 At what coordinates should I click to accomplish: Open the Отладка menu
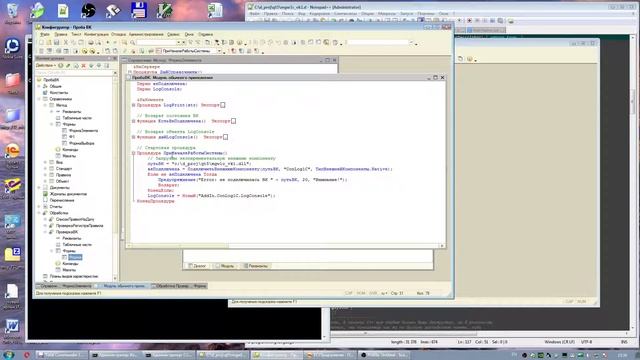[118, 34]
